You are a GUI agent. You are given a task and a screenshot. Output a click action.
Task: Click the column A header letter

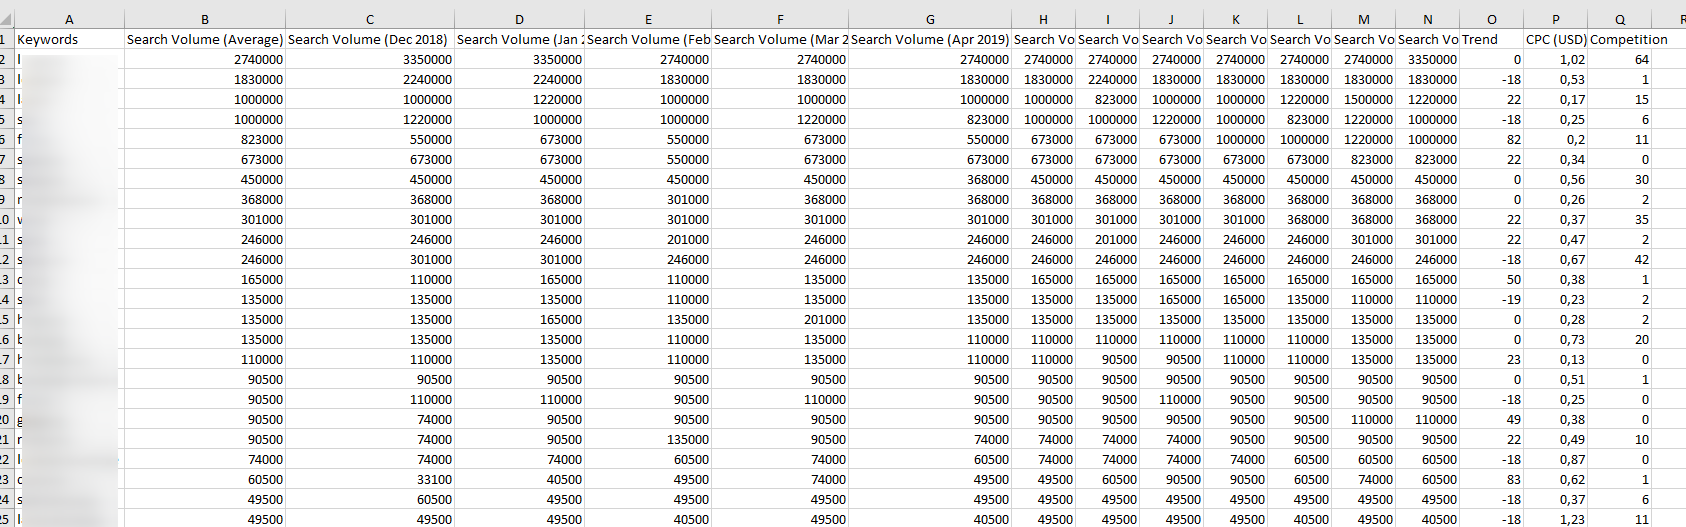click(x=69, y=19)
